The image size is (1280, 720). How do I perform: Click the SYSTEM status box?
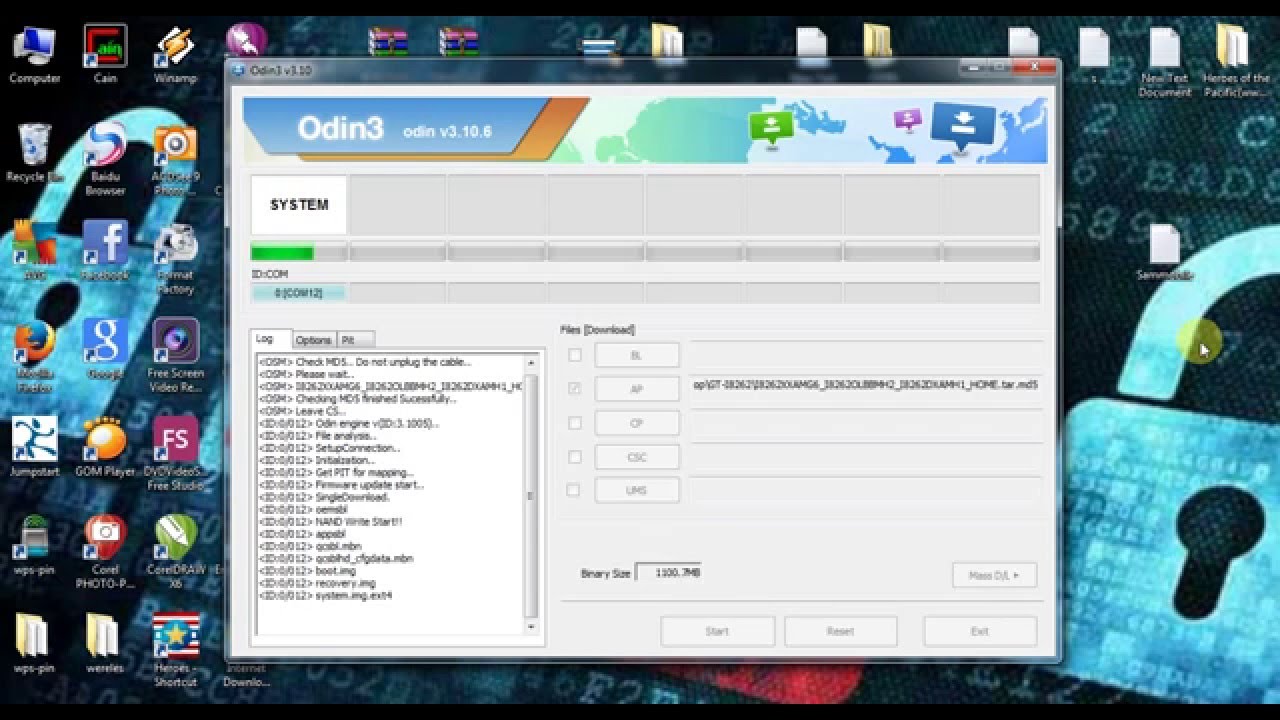(x=299, y=204)
